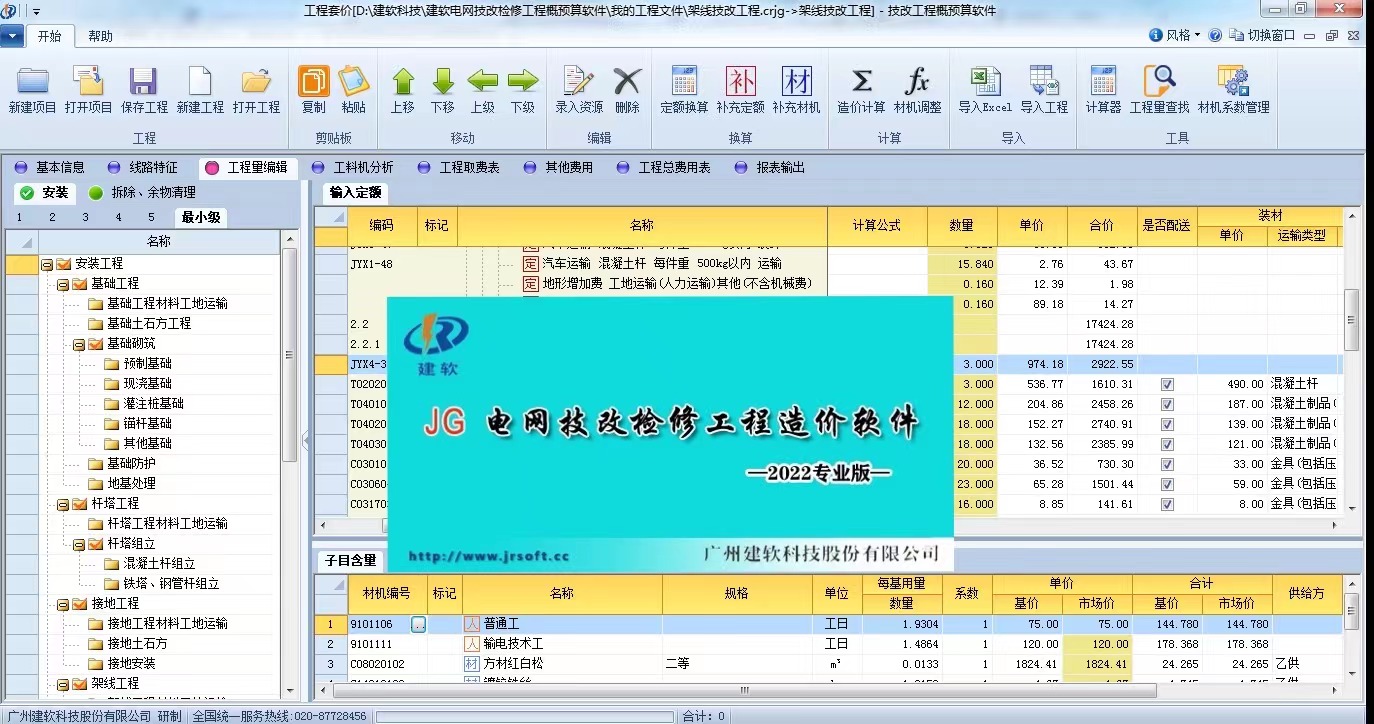Select the 拆除、余物清理 radio option
This screenshot has height=724, width=1374.
(x=142, y=193)
